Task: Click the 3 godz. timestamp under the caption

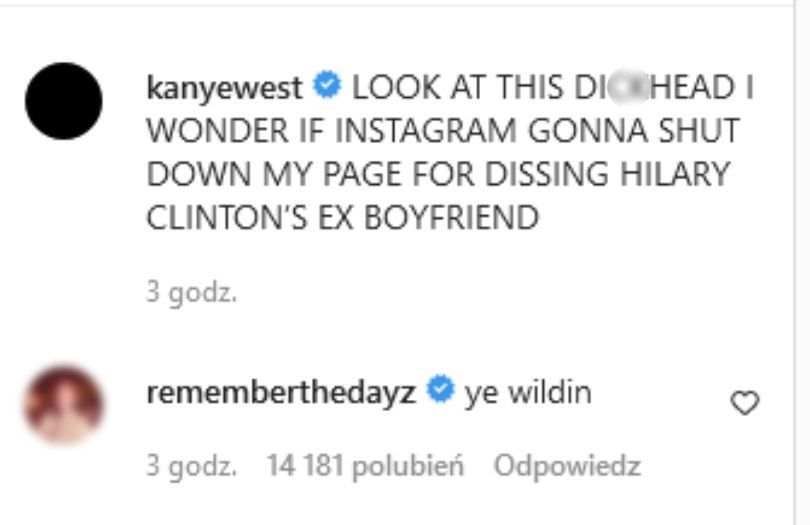Action: click(x=192, y=292)
